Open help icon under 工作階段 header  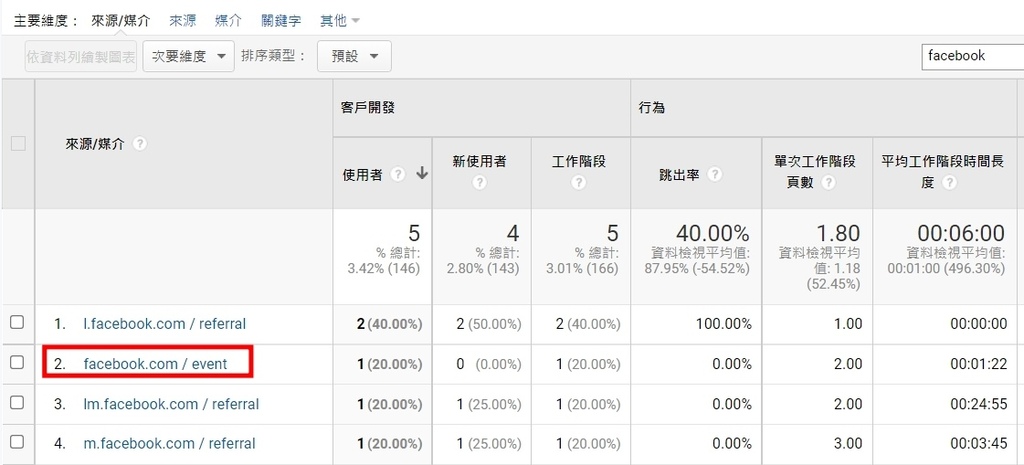point(579,184)
